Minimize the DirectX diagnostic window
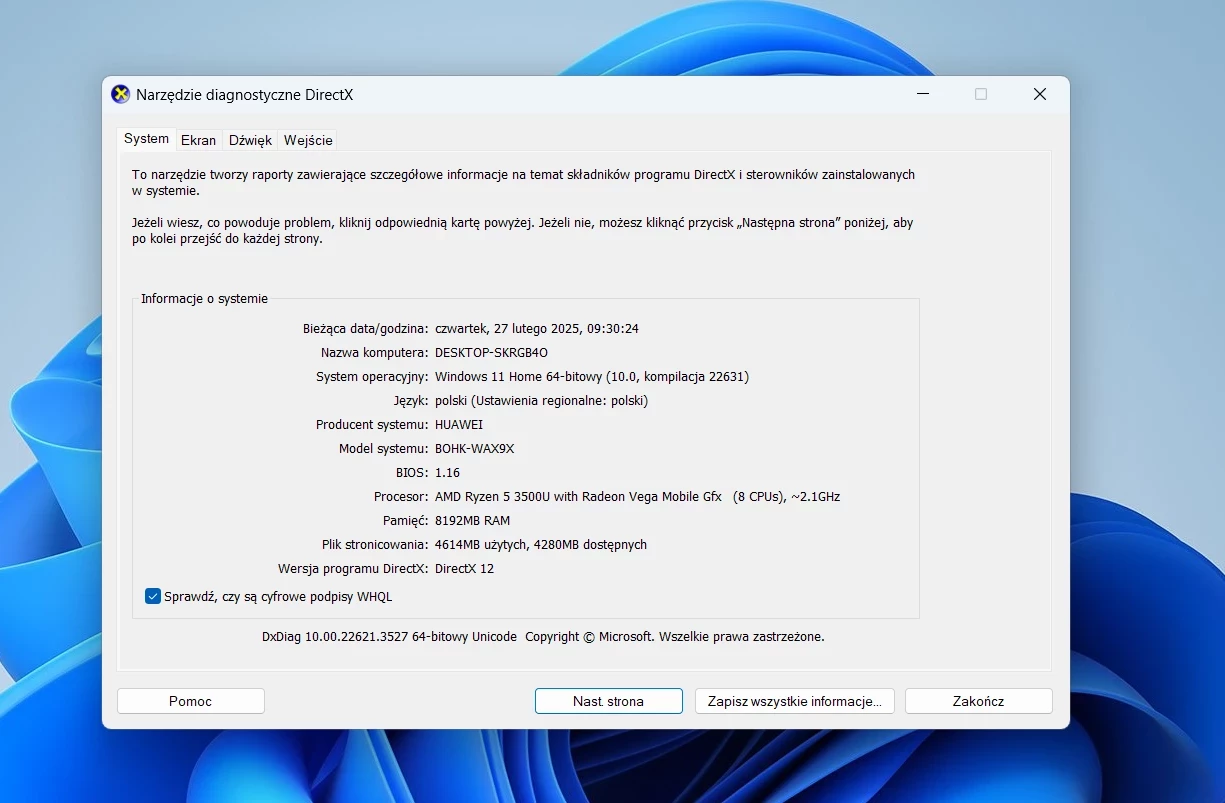Image resolution: width=1225 pixels, height=803 pixels. coord(922,94)
